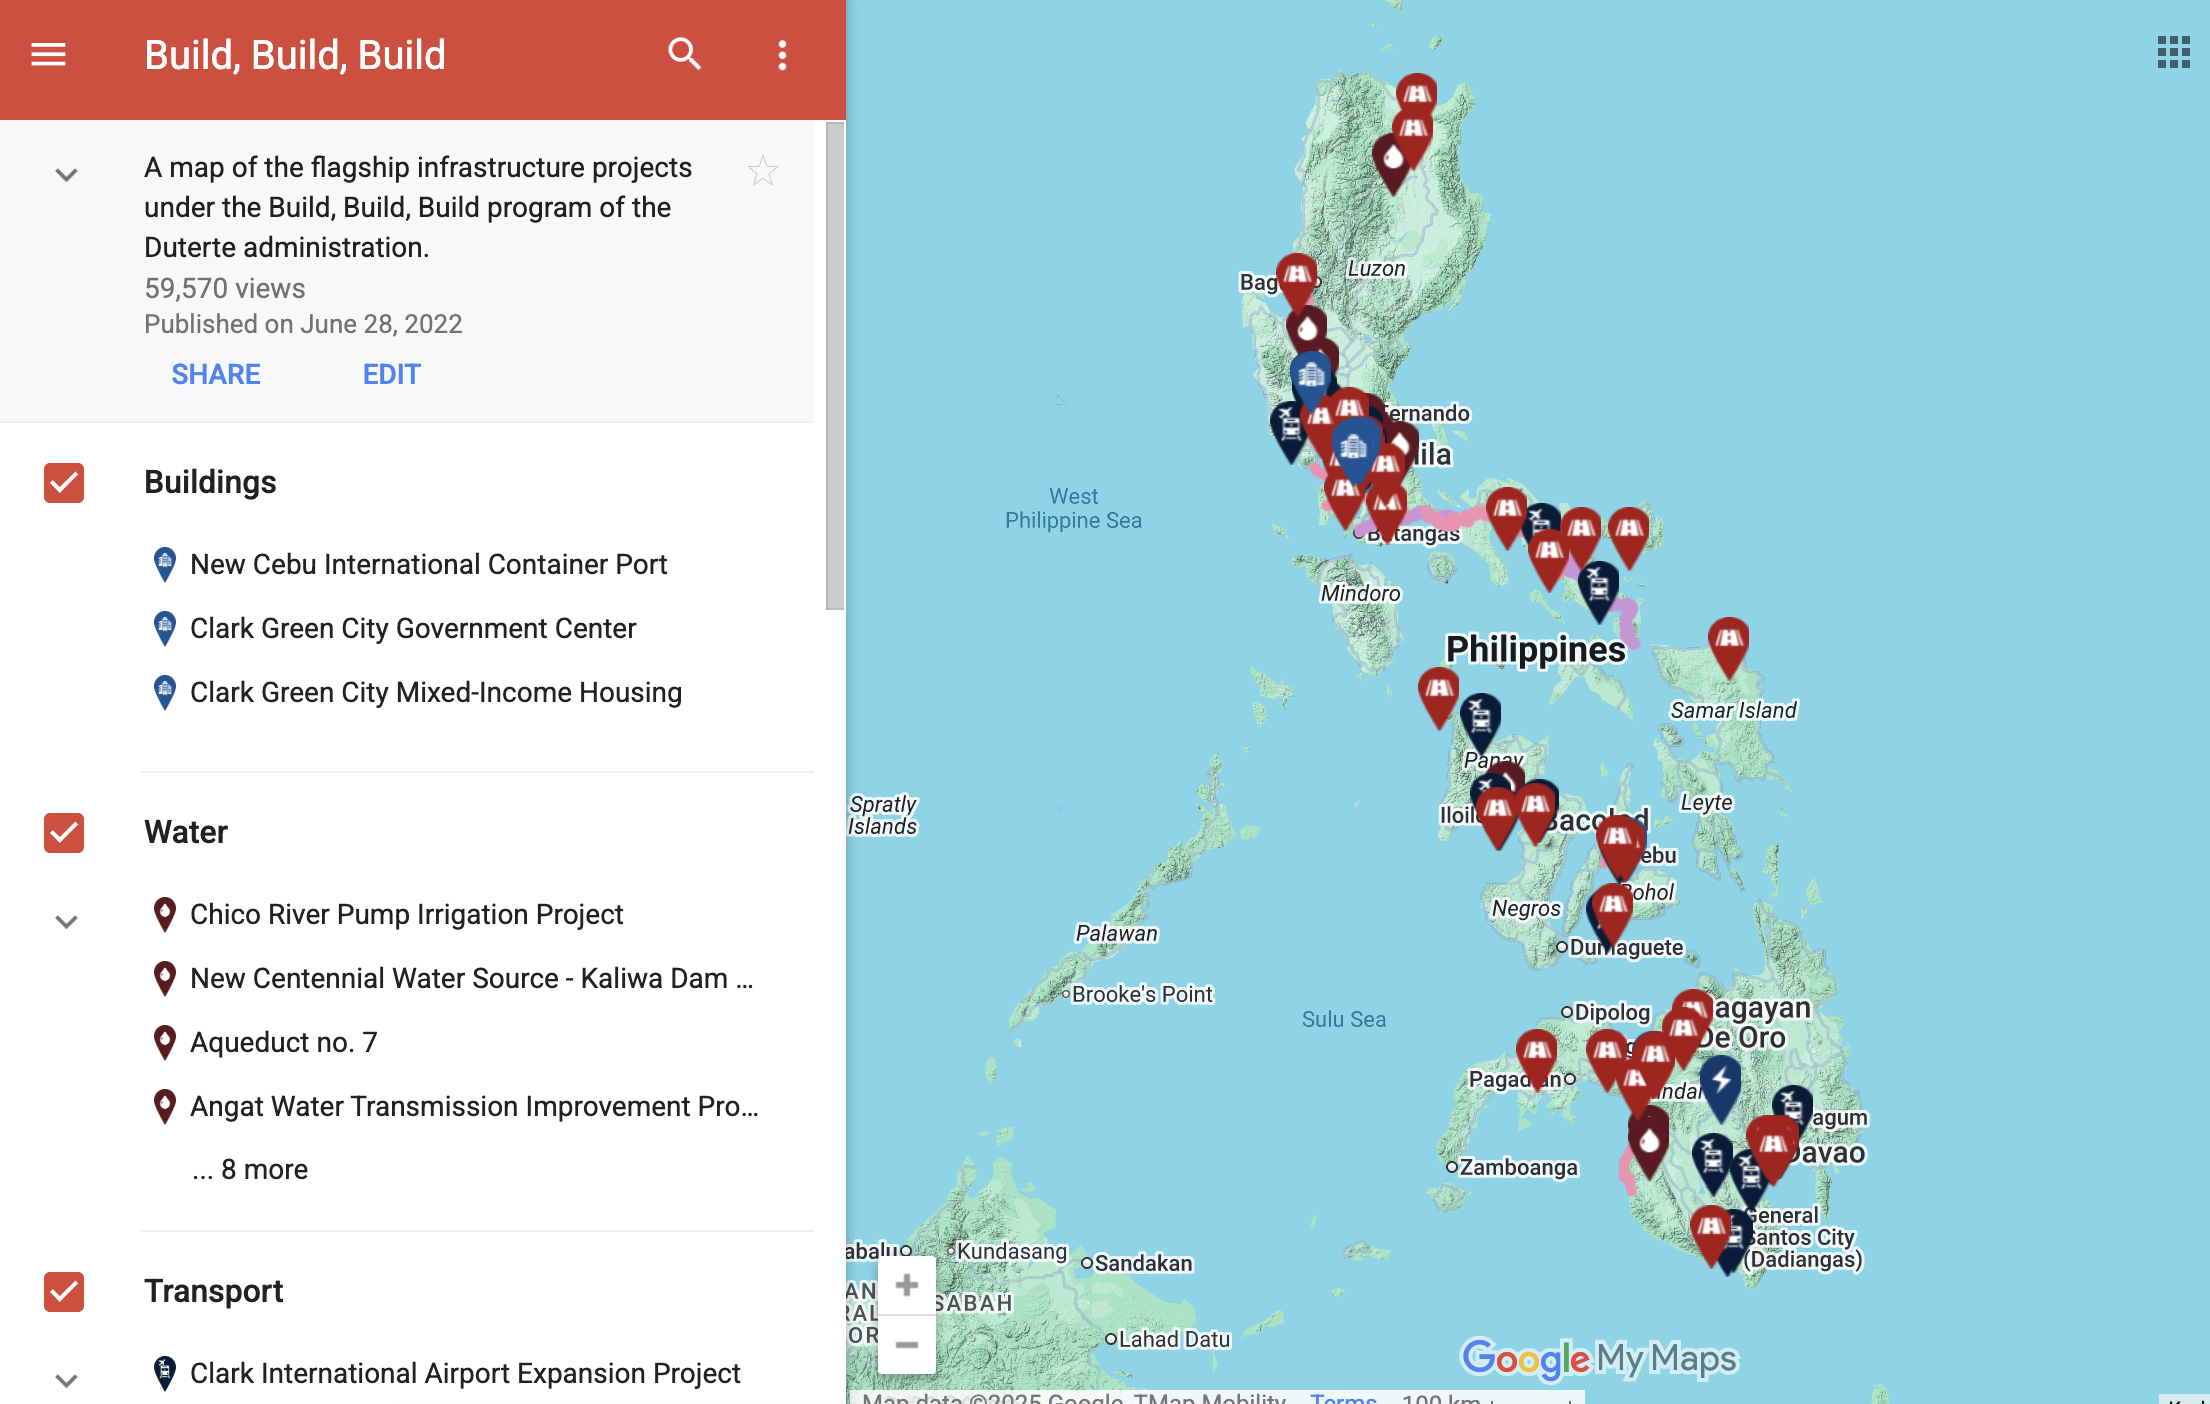Collapse the map description chevron
2210x1404 pixels.
click(66, 175)
